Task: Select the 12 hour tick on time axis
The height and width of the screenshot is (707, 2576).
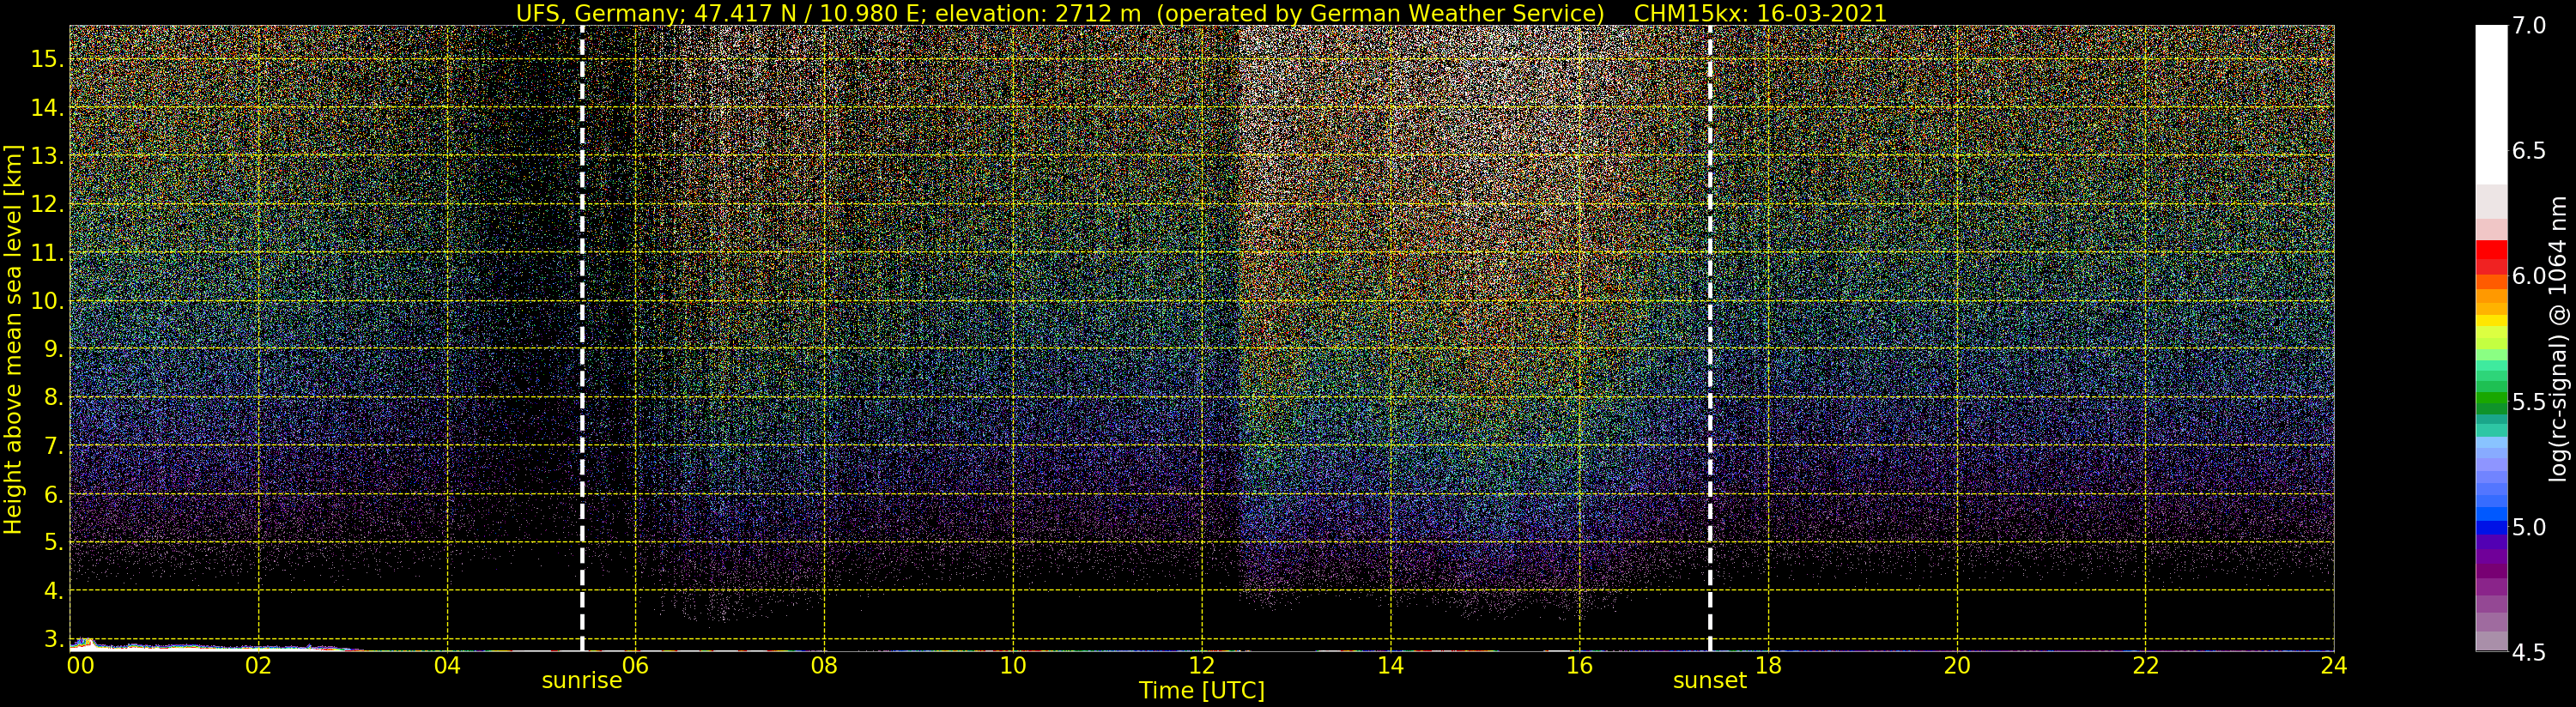Action: 1201,666
